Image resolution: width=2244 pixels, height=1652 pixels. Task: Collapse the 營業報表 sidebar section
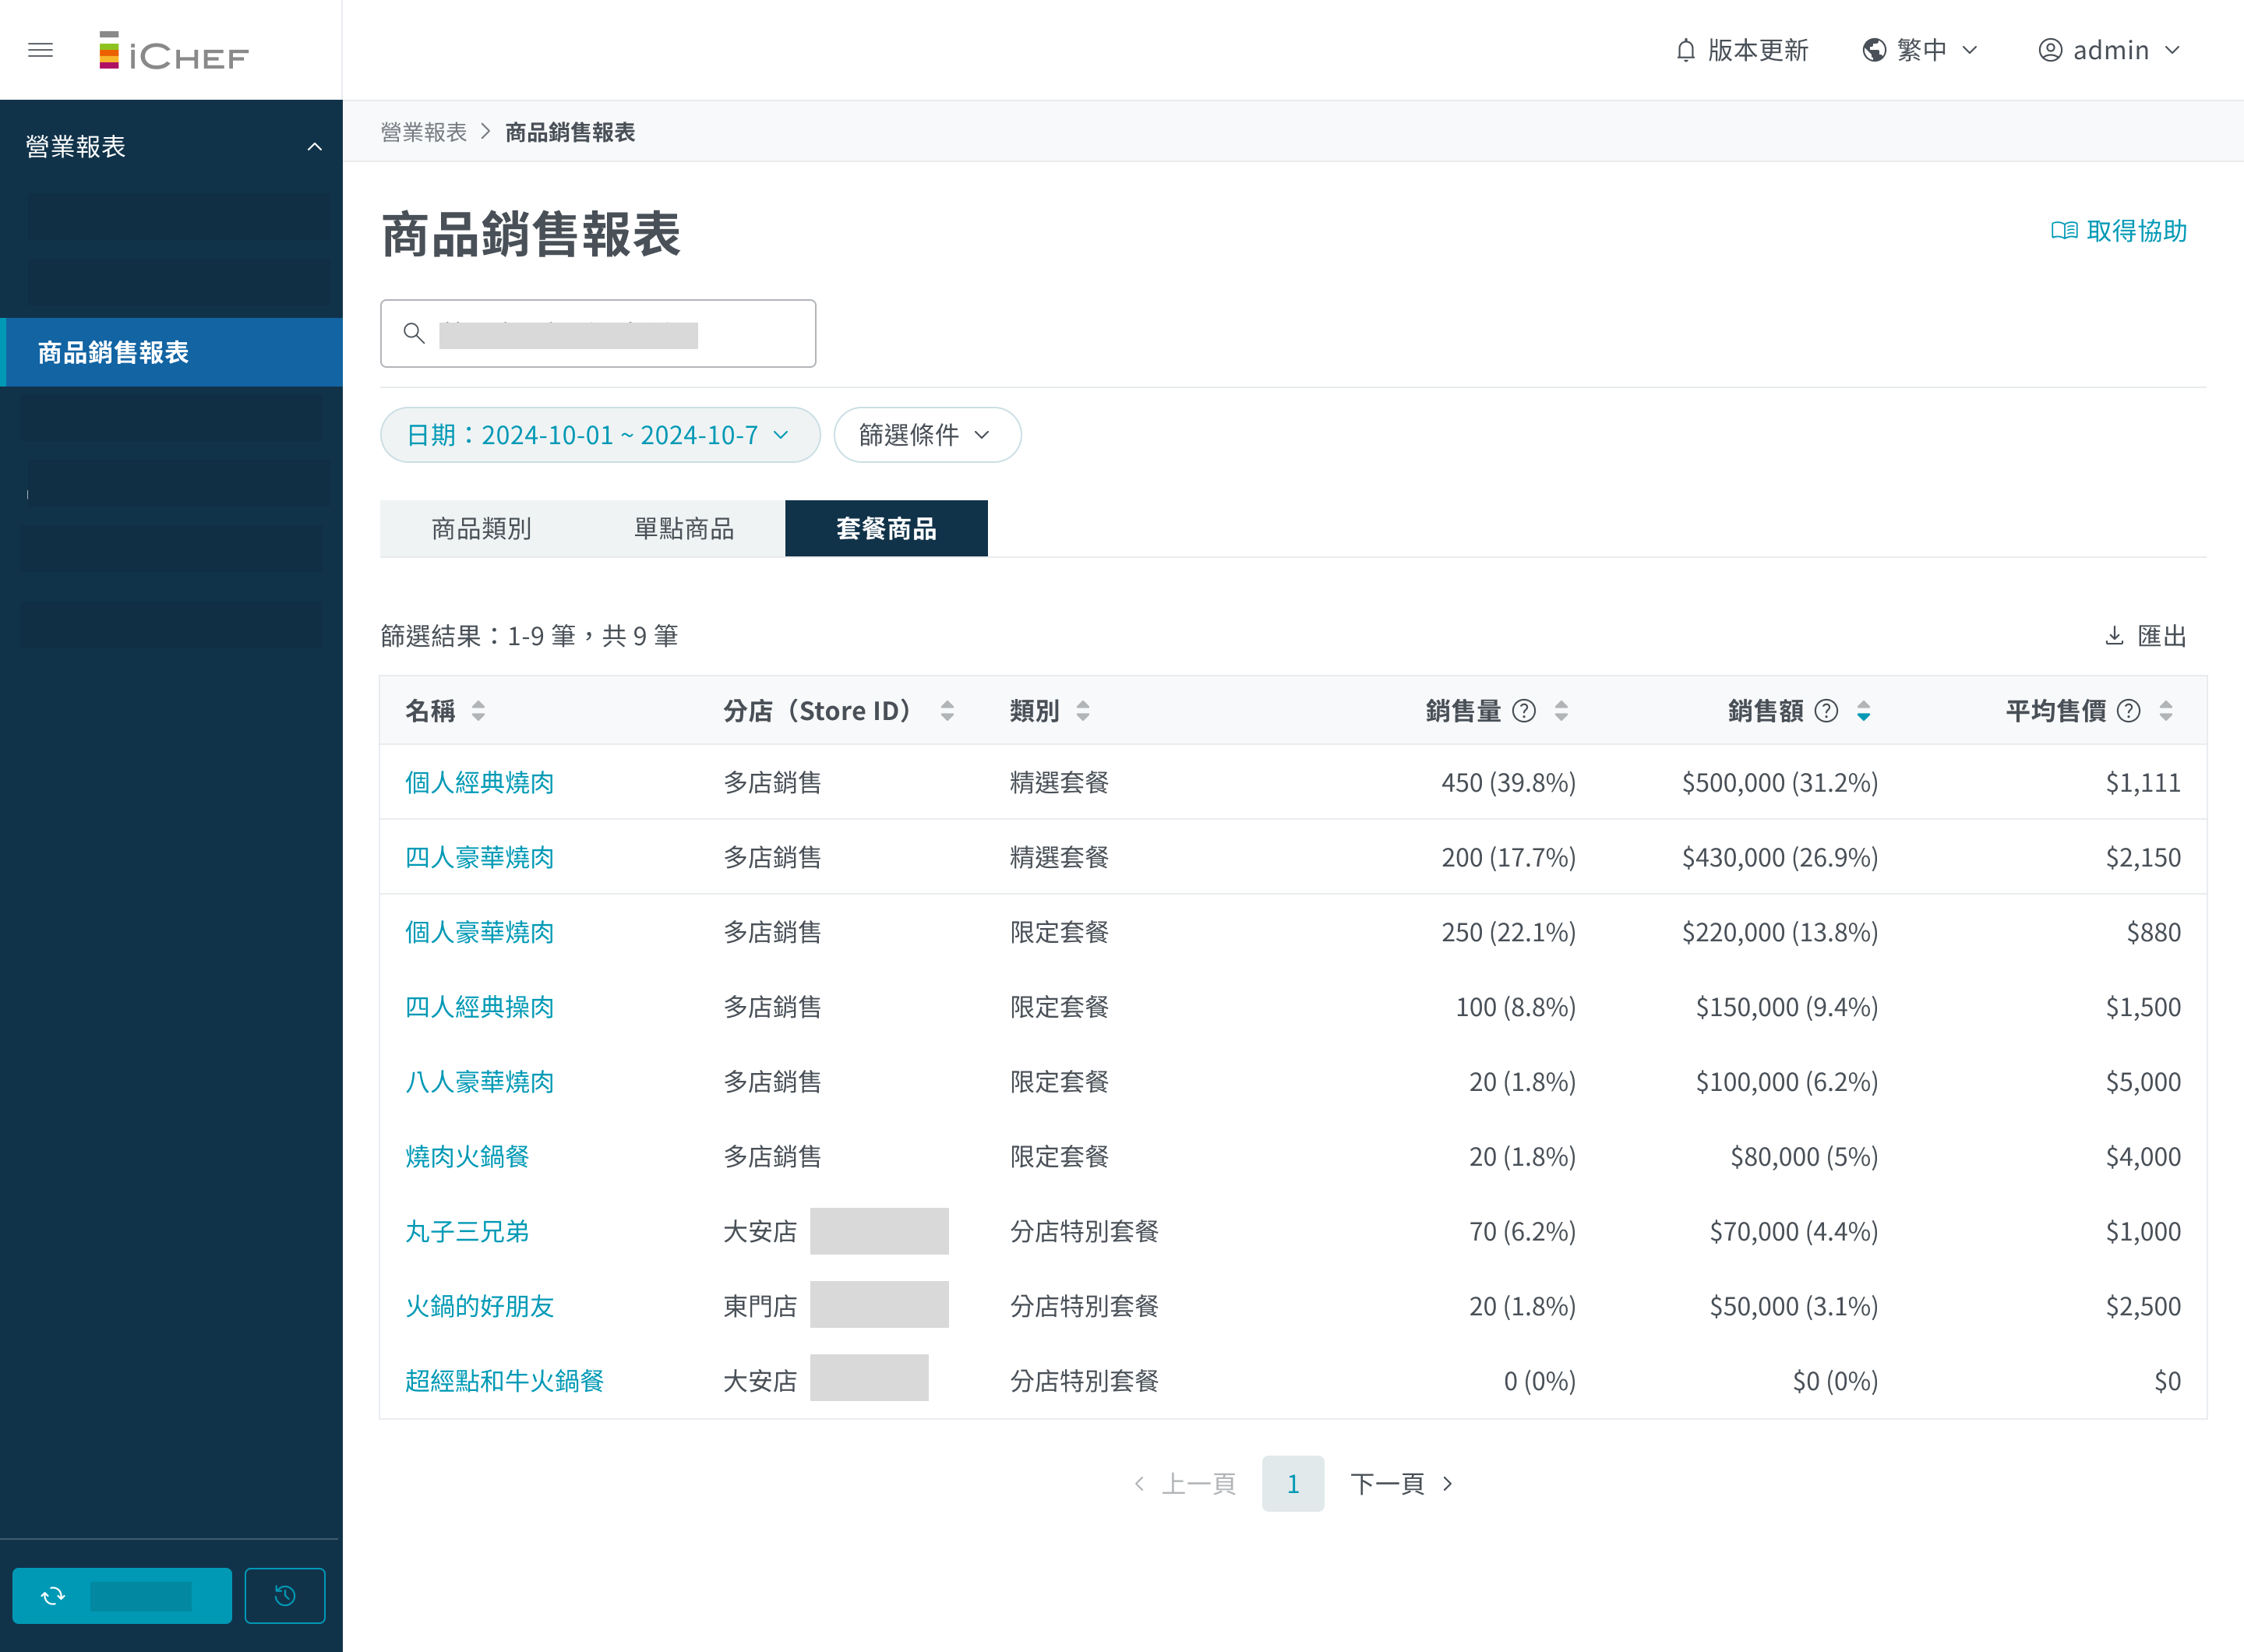[x=314, y=147]
